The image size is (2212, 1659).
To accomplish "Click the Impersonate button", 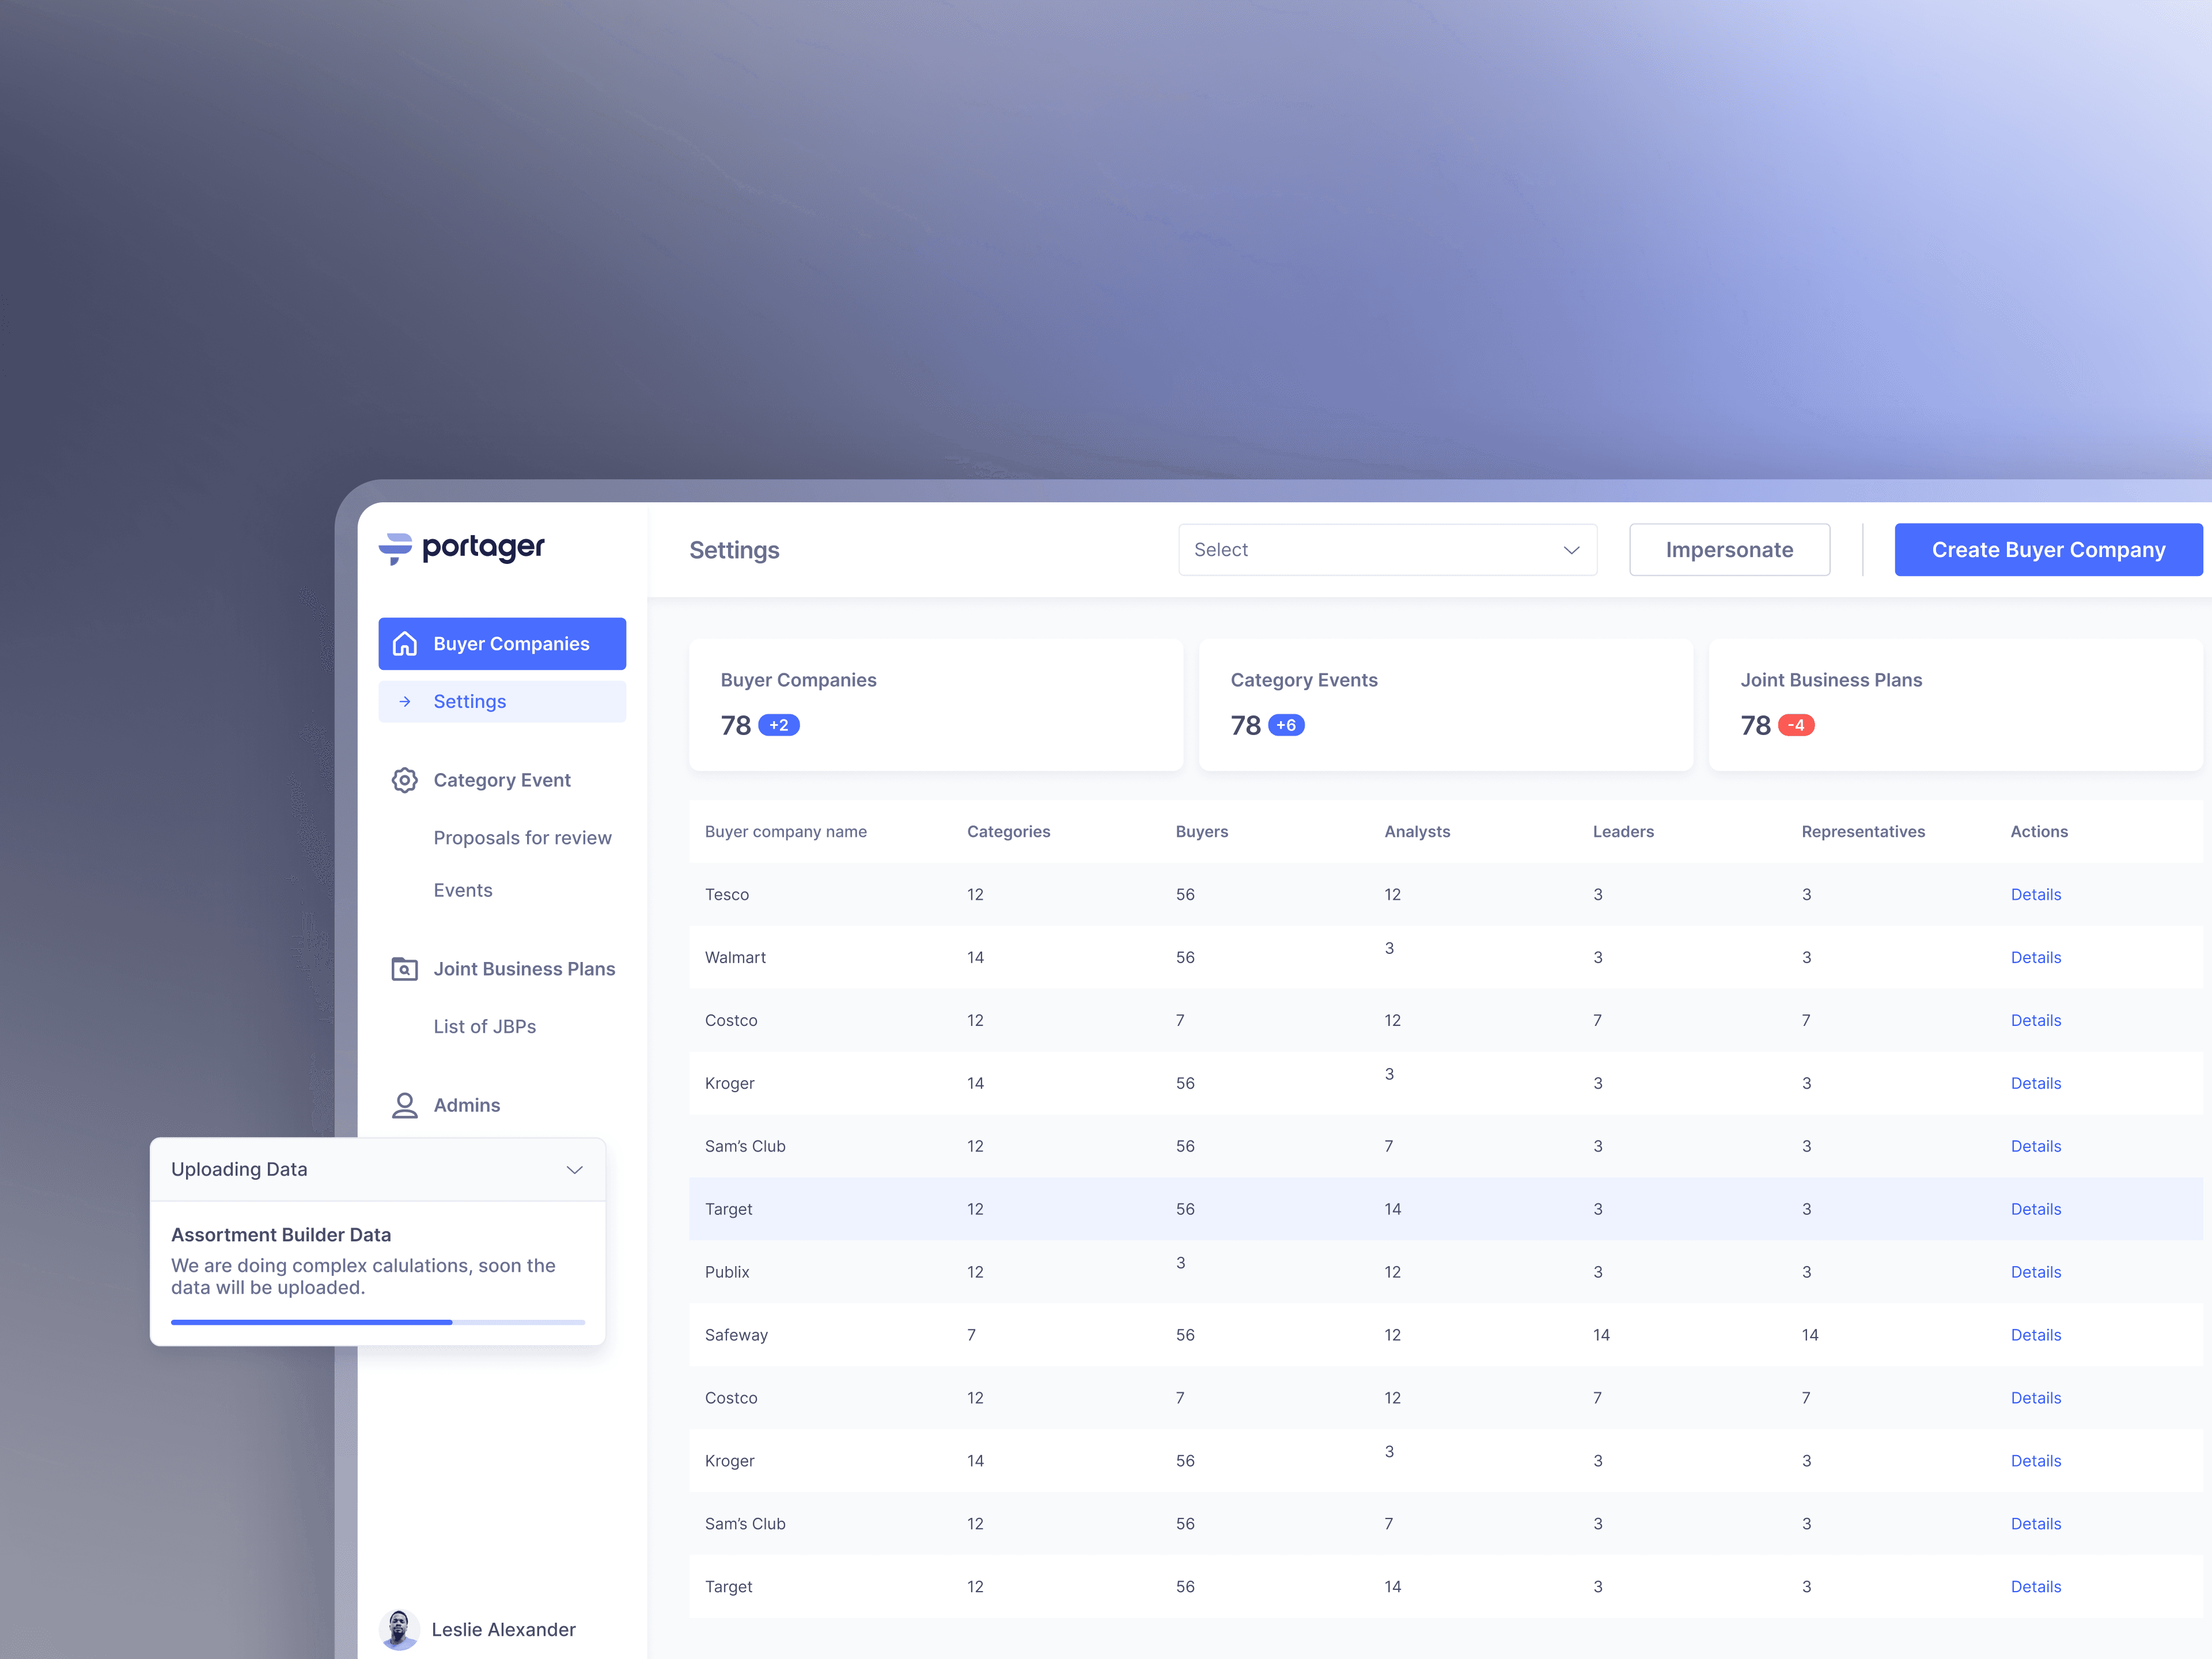I will [x=1729, y=549].
